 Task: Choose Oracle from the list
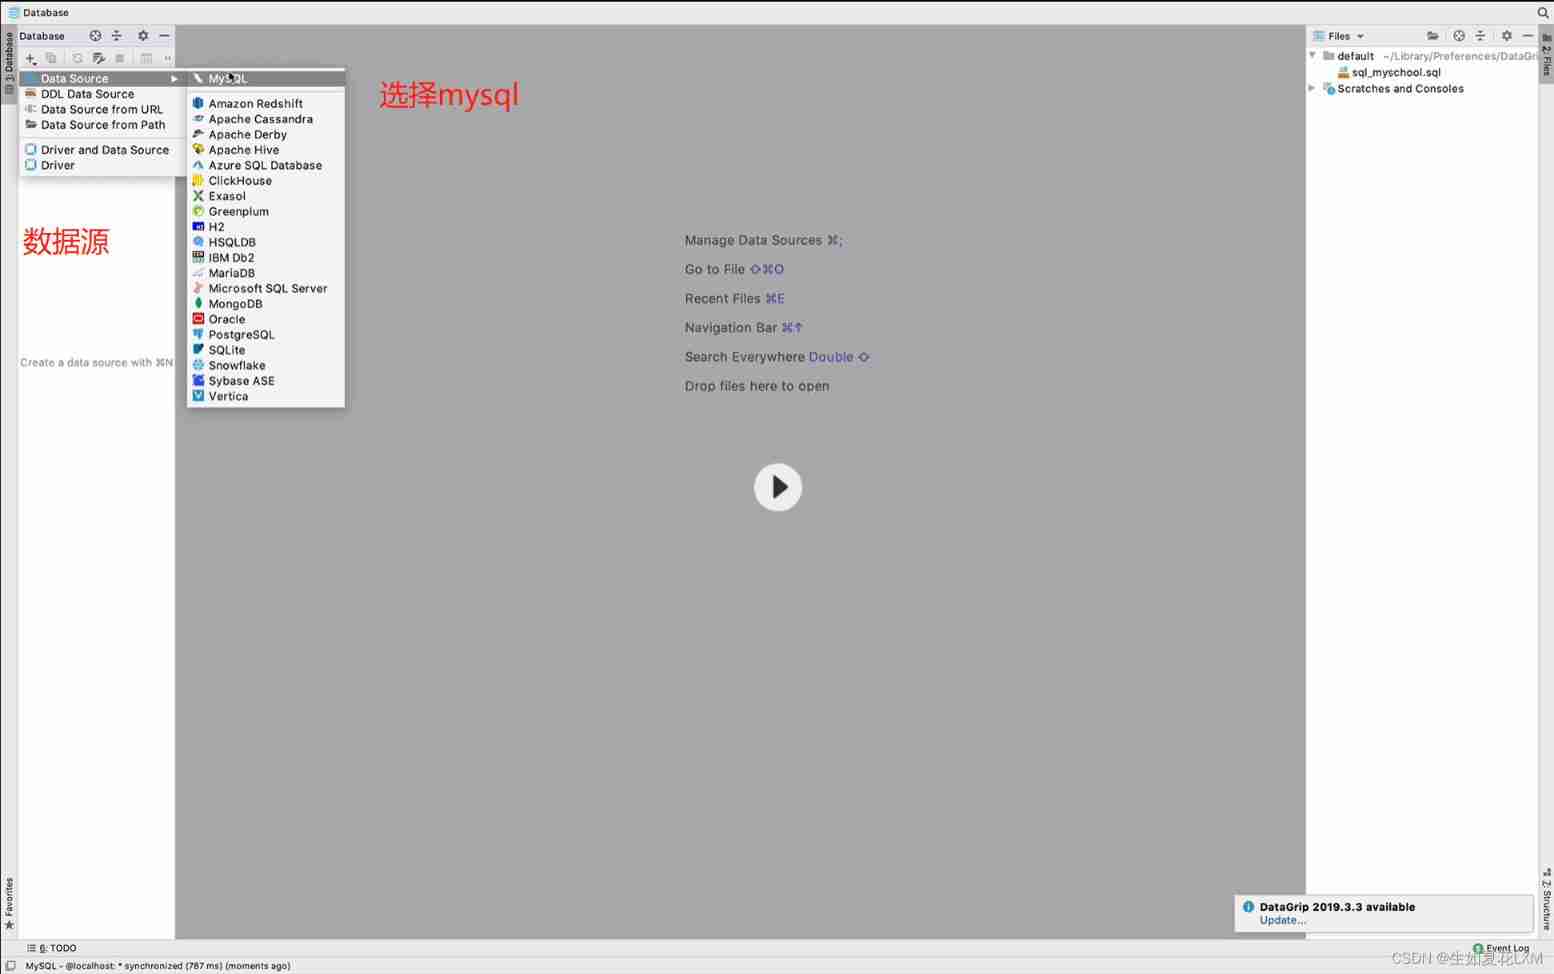pyautogui.click(x=266, y=319)
